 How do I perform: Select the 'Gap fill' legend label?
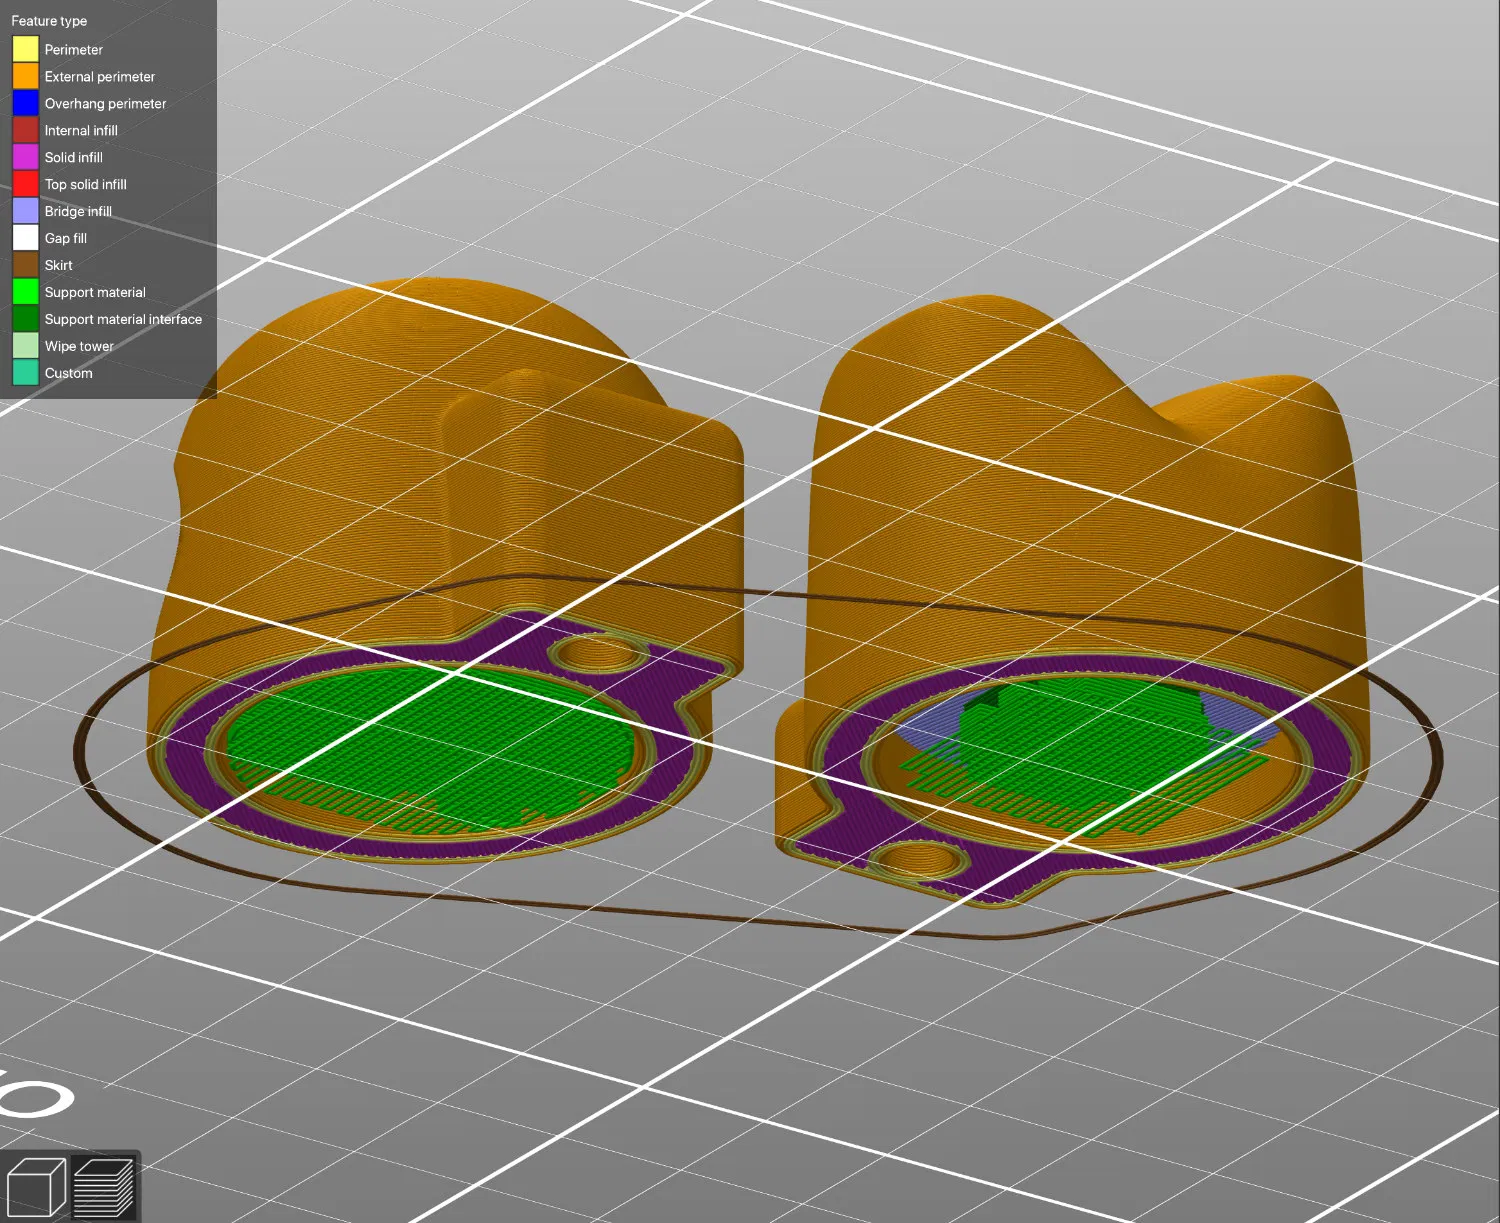pyautogui.click(x=65, y=239)
